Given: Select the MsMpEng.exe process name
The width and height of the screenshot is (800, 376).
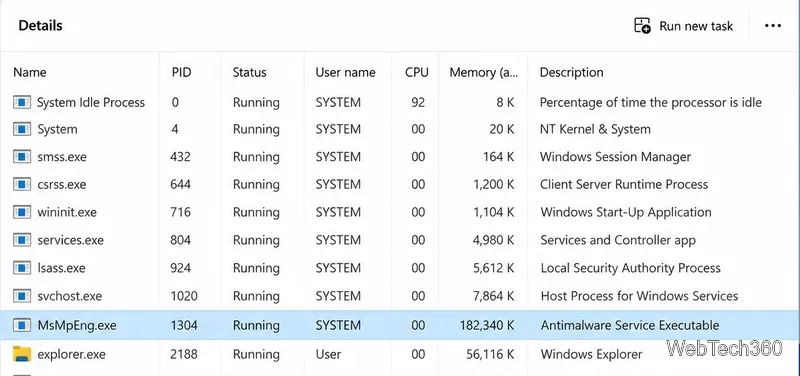Looking at the screenshot, I should click(77, 325).
